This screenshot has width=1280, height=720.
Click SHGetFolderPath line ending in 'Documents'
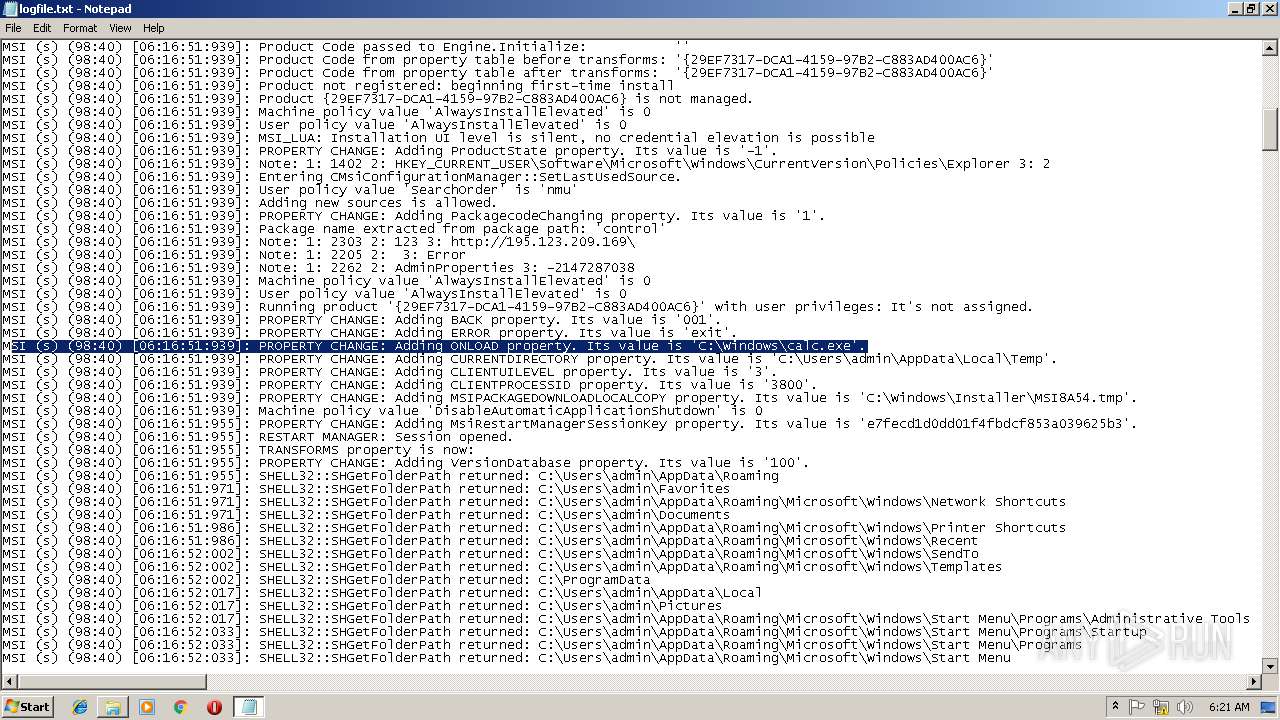point(365,515)
